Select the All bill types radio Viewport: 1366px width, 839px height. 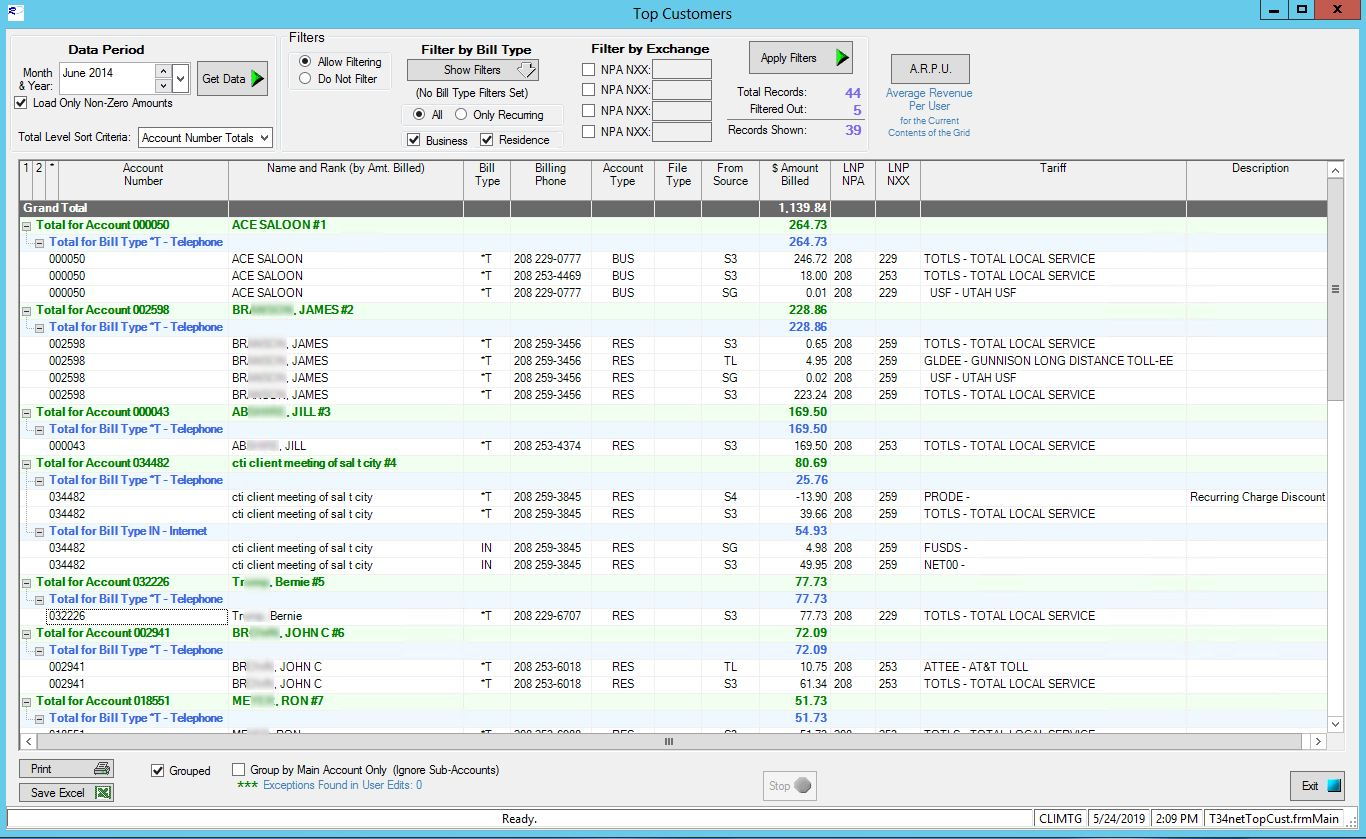(417, 115)
